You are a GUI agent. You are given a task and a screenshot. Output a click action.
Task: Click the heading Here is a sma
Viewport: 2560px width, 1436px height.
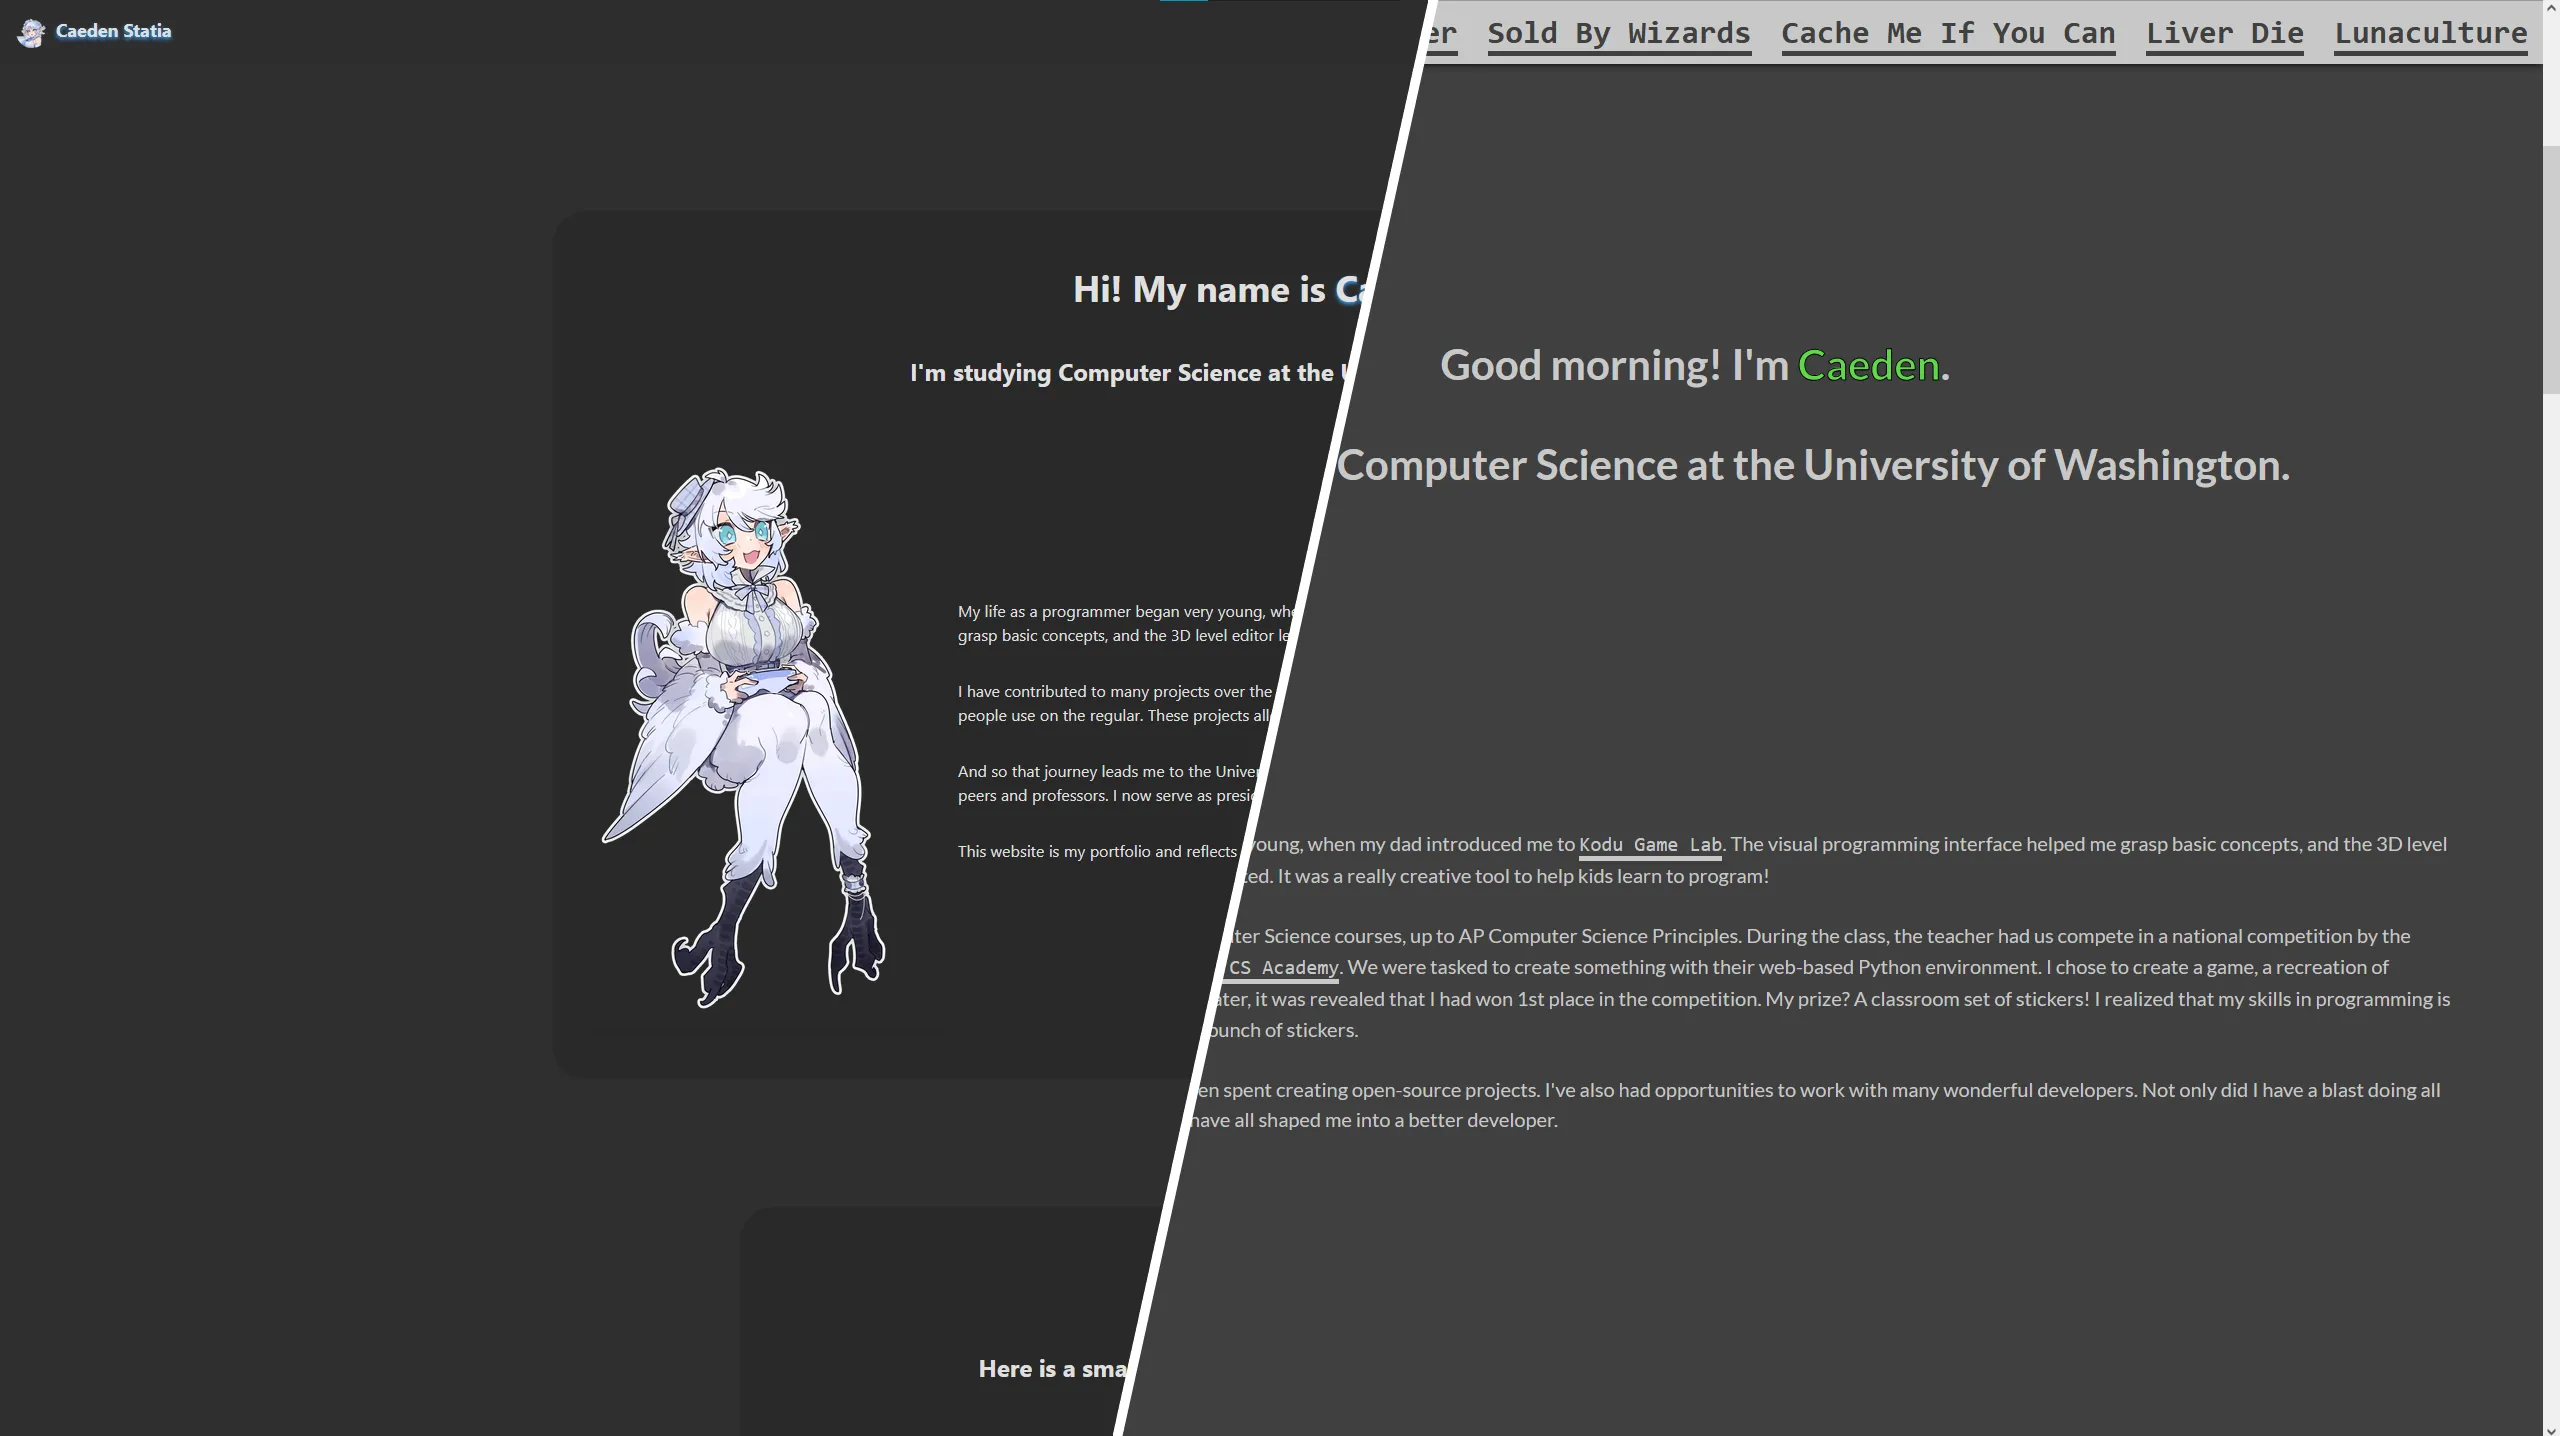(1054, 1369)
